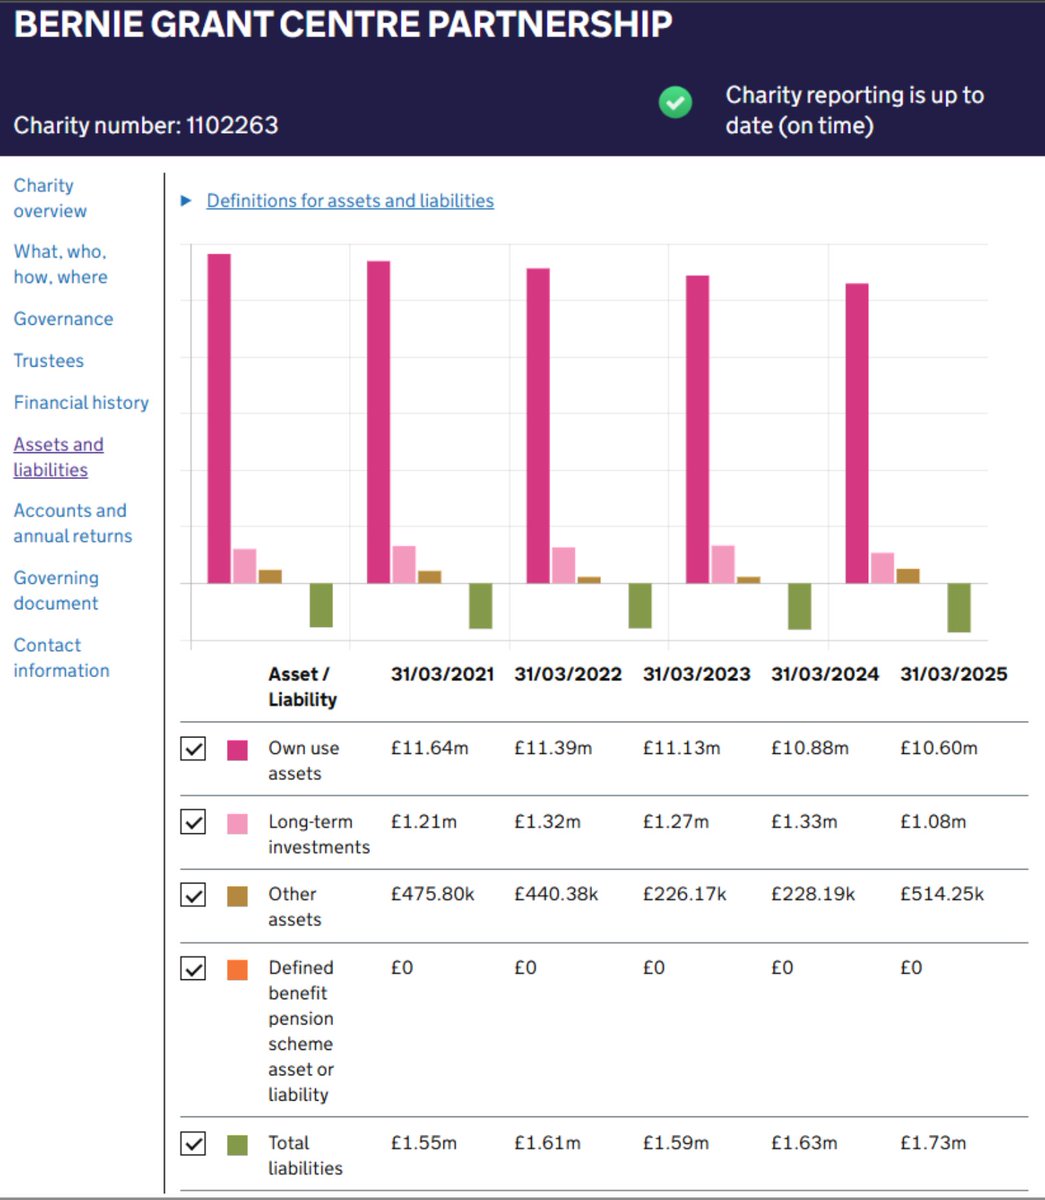Select the £228.19k other assets value
1045x1200 pixels.
(813, 894)
